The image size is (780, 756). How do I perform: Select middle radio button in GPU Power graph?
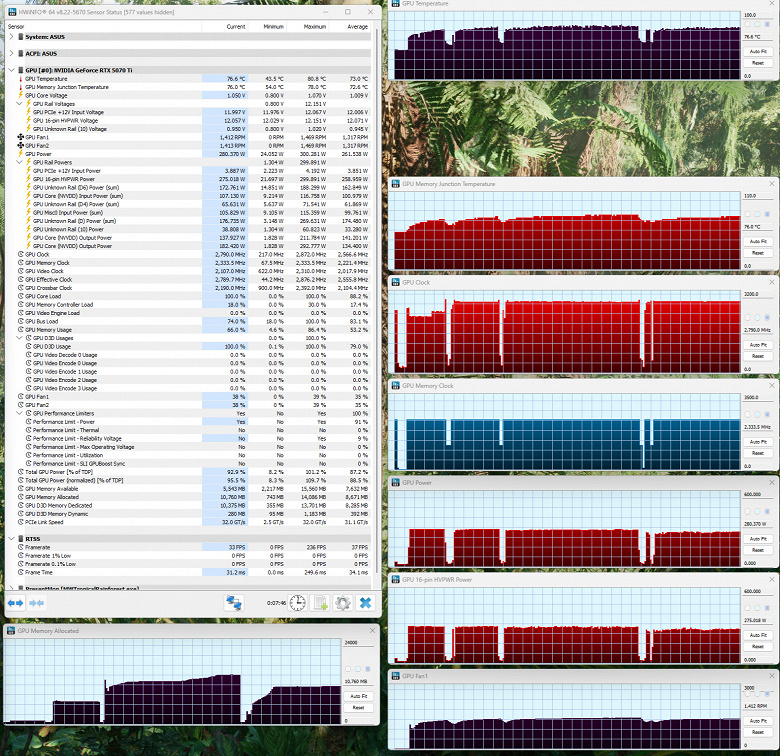click(757, 511)
